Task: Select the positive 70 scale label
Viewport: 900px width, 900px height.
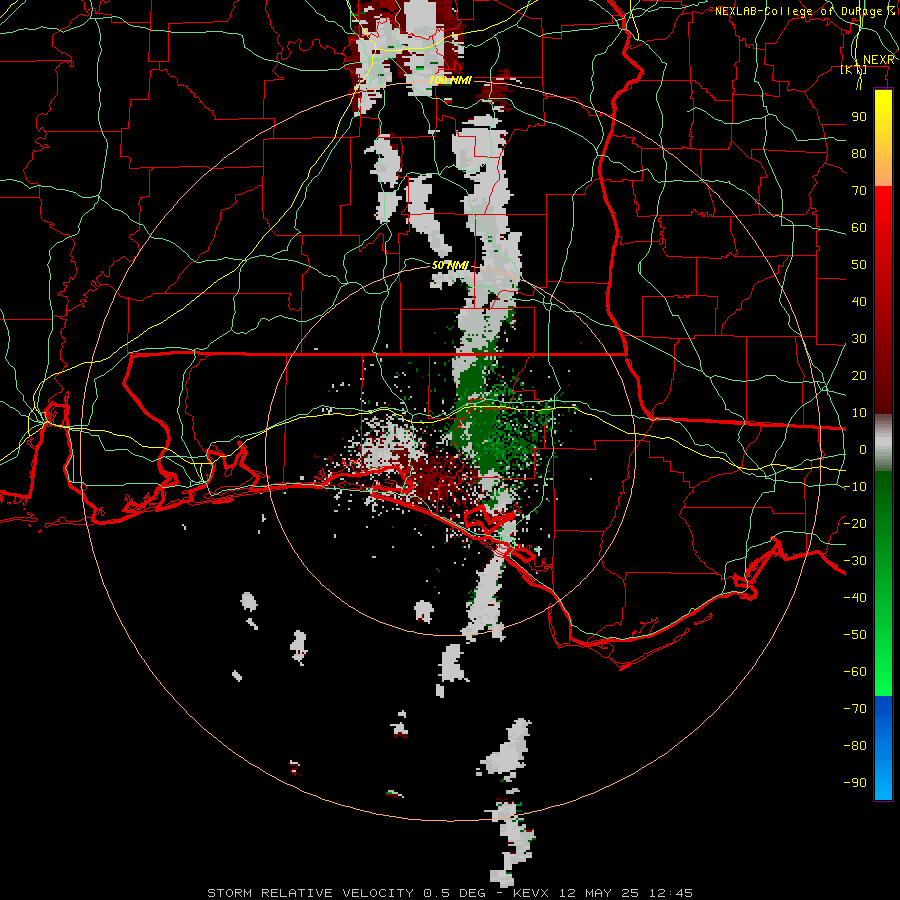Action: 859,191
